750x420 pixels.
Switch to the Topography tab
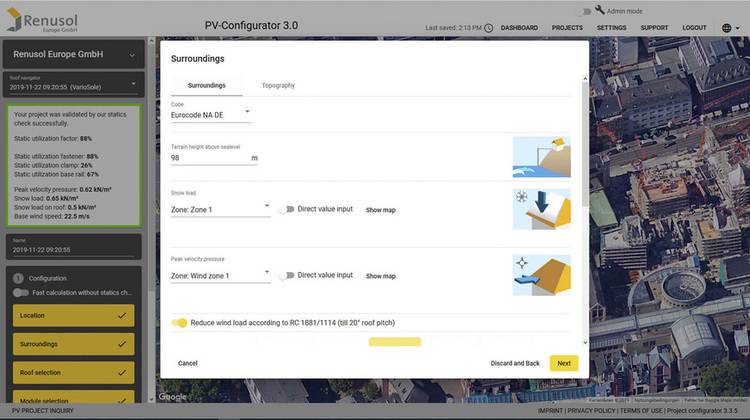tap(278, 86)
